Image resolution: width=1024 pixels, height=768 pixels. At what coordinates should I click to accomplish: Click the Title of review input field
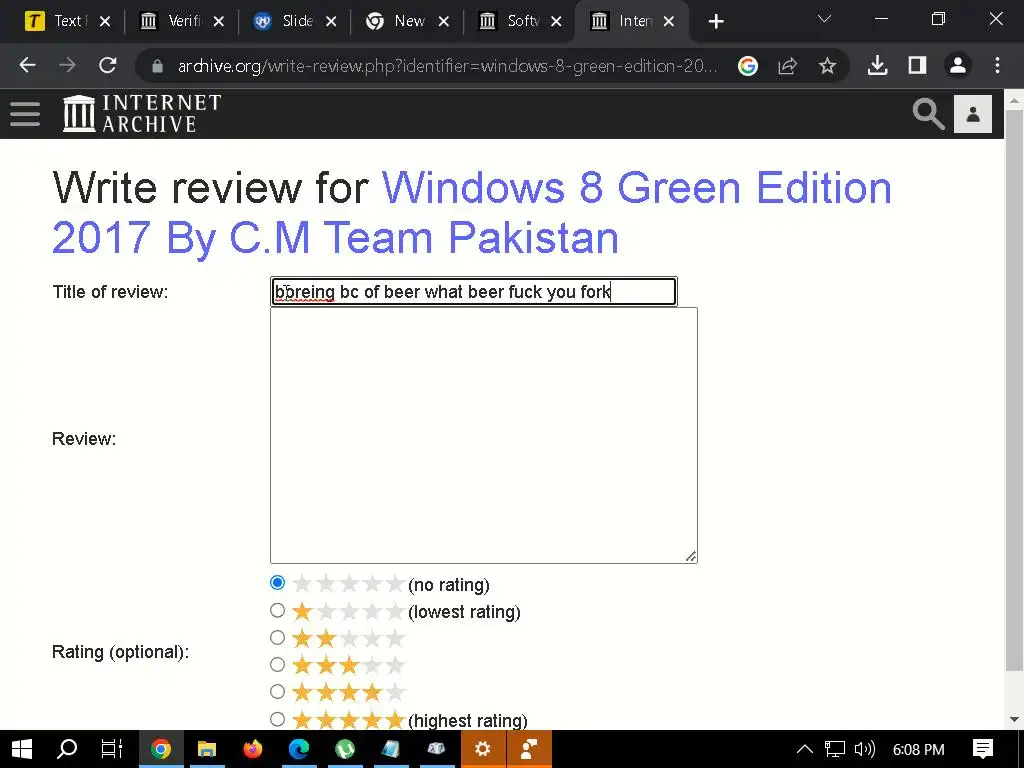[473, 291]
